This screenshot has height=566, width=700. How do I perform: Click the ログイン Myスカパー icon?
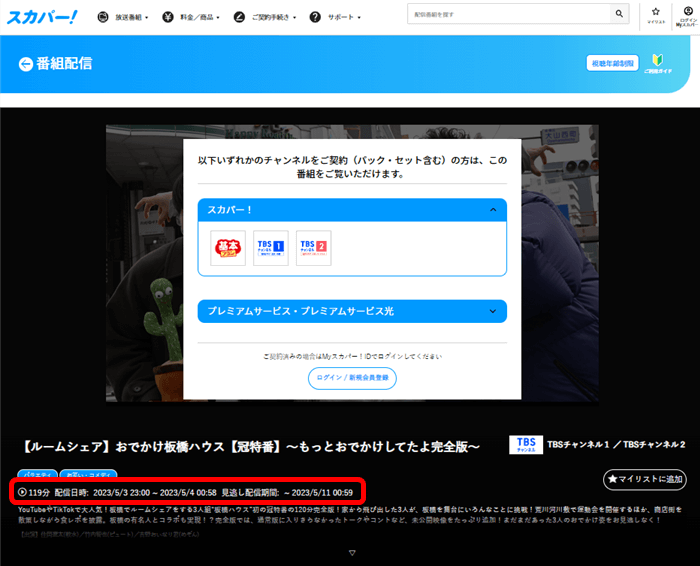pos(688,16)
